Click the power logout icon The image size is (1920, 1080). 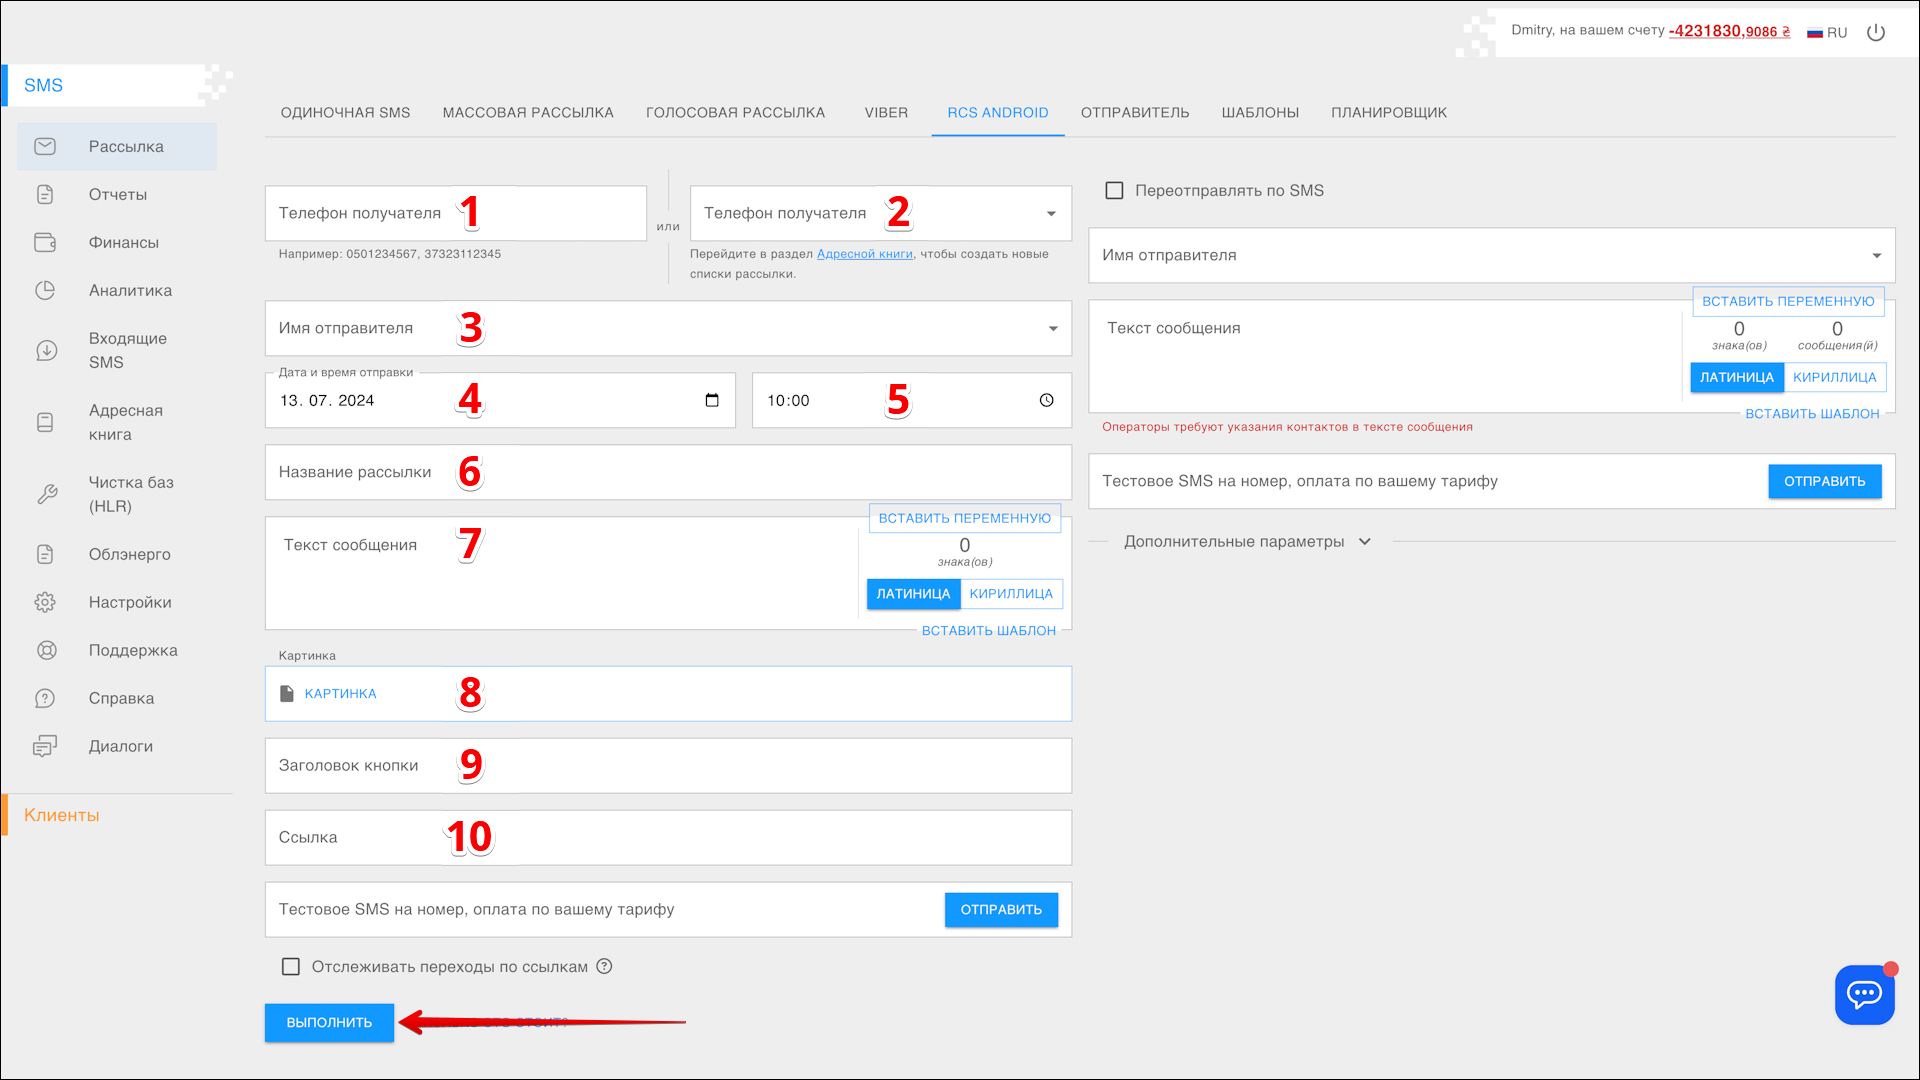click(1876, 32)
